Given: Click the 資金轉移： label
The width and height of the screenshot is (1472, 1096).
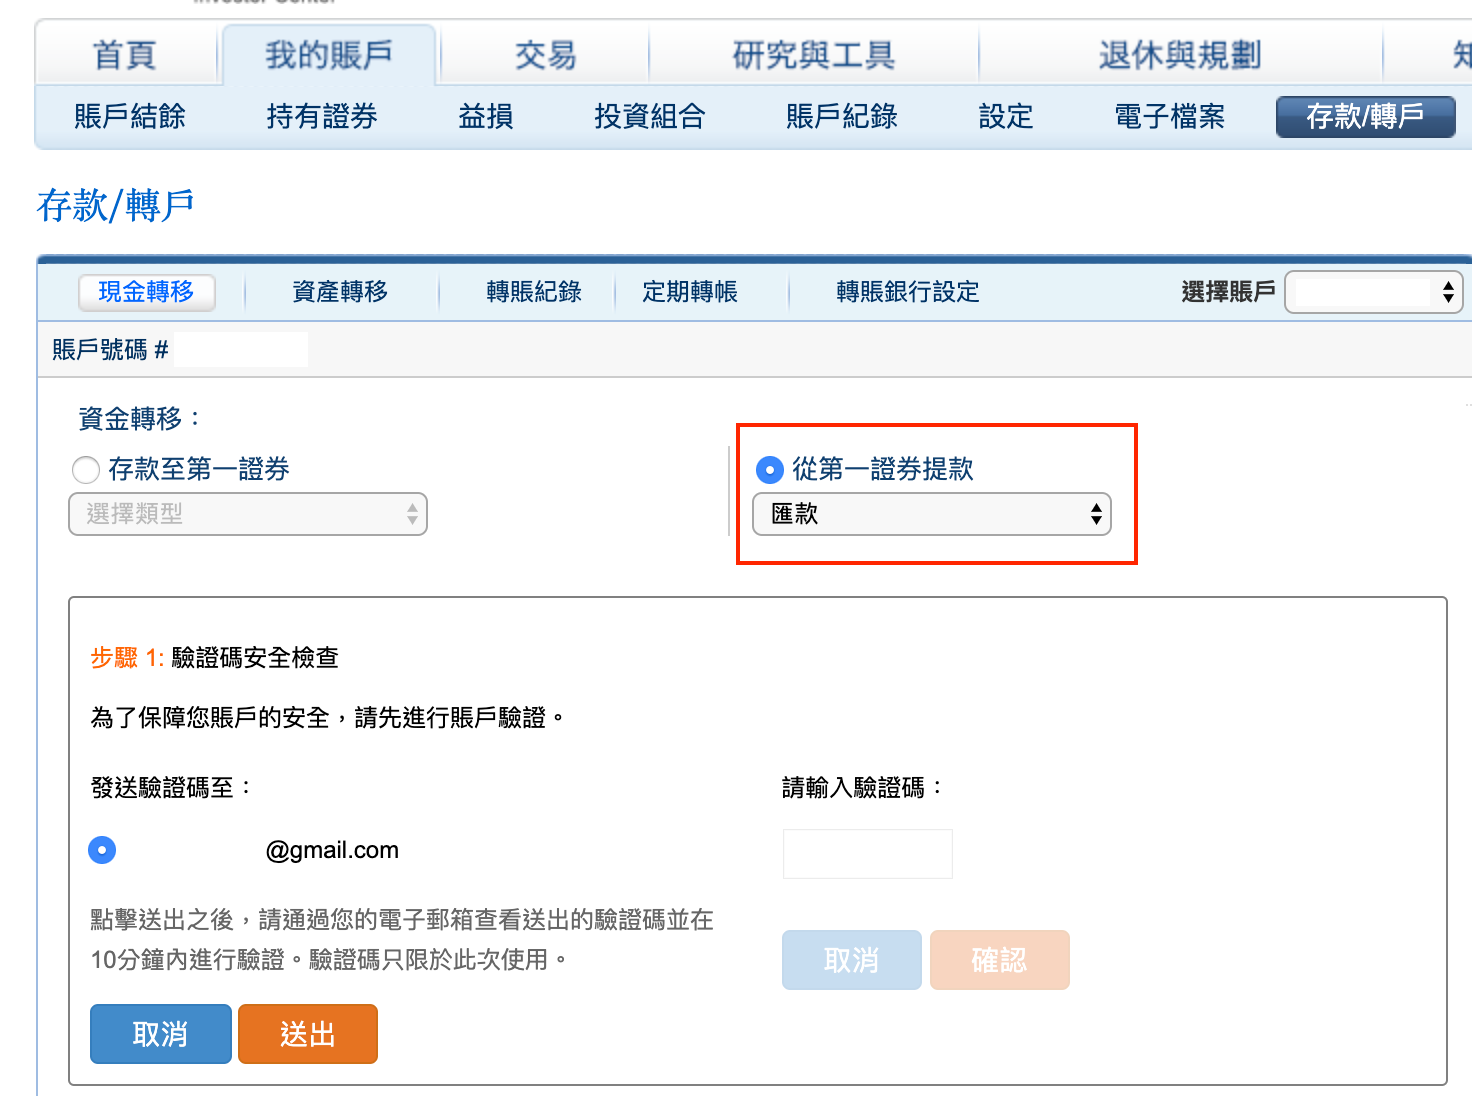Looking at the screenshot, I should 140,418.
